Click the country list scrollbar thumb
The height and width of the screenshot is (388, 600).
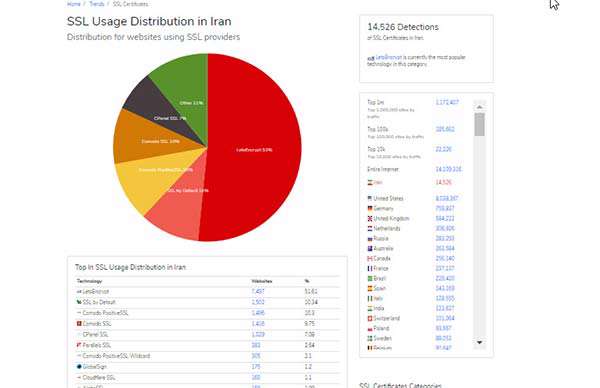tap(479, 124)
